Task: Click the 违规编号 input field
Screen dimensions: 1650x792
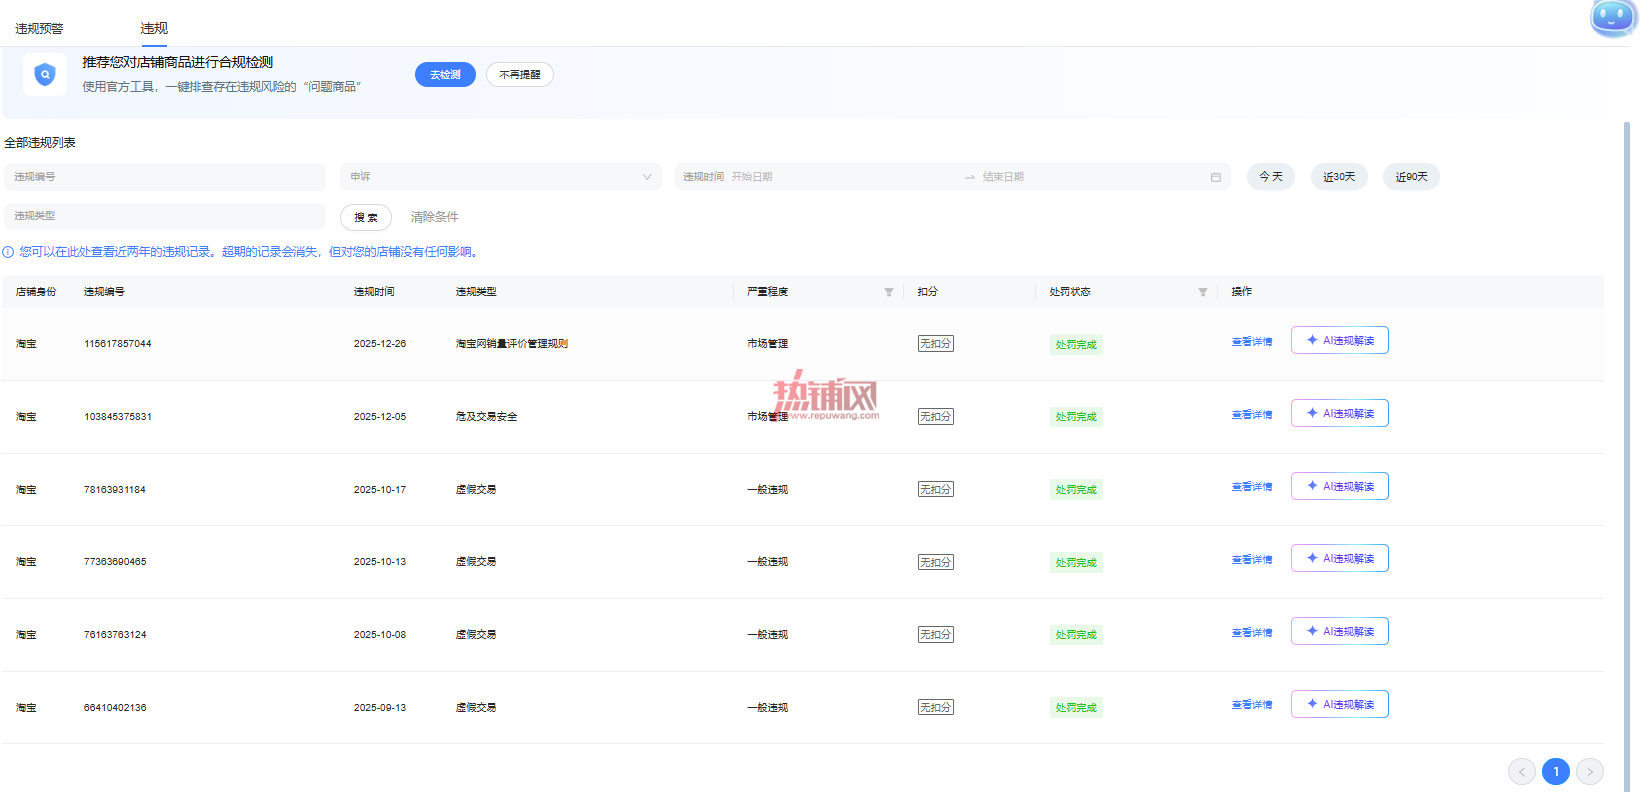Action: pos(165,177)
